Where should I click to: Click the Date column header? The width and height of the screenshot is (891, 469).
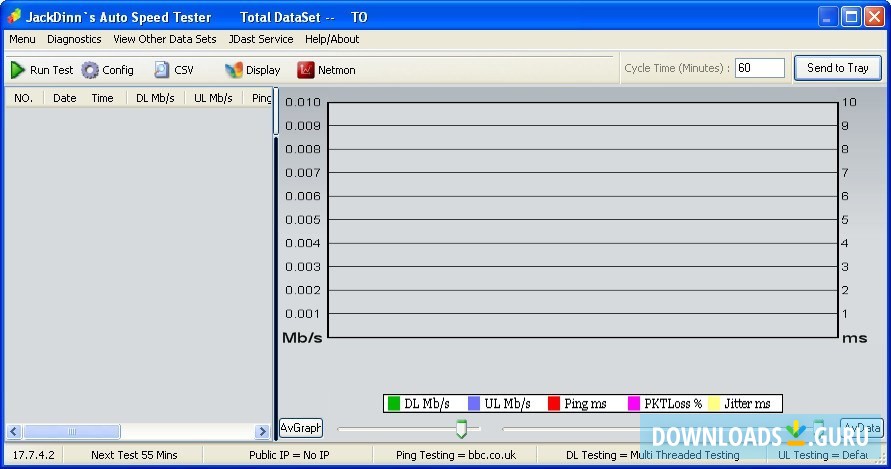coord(65,98)
